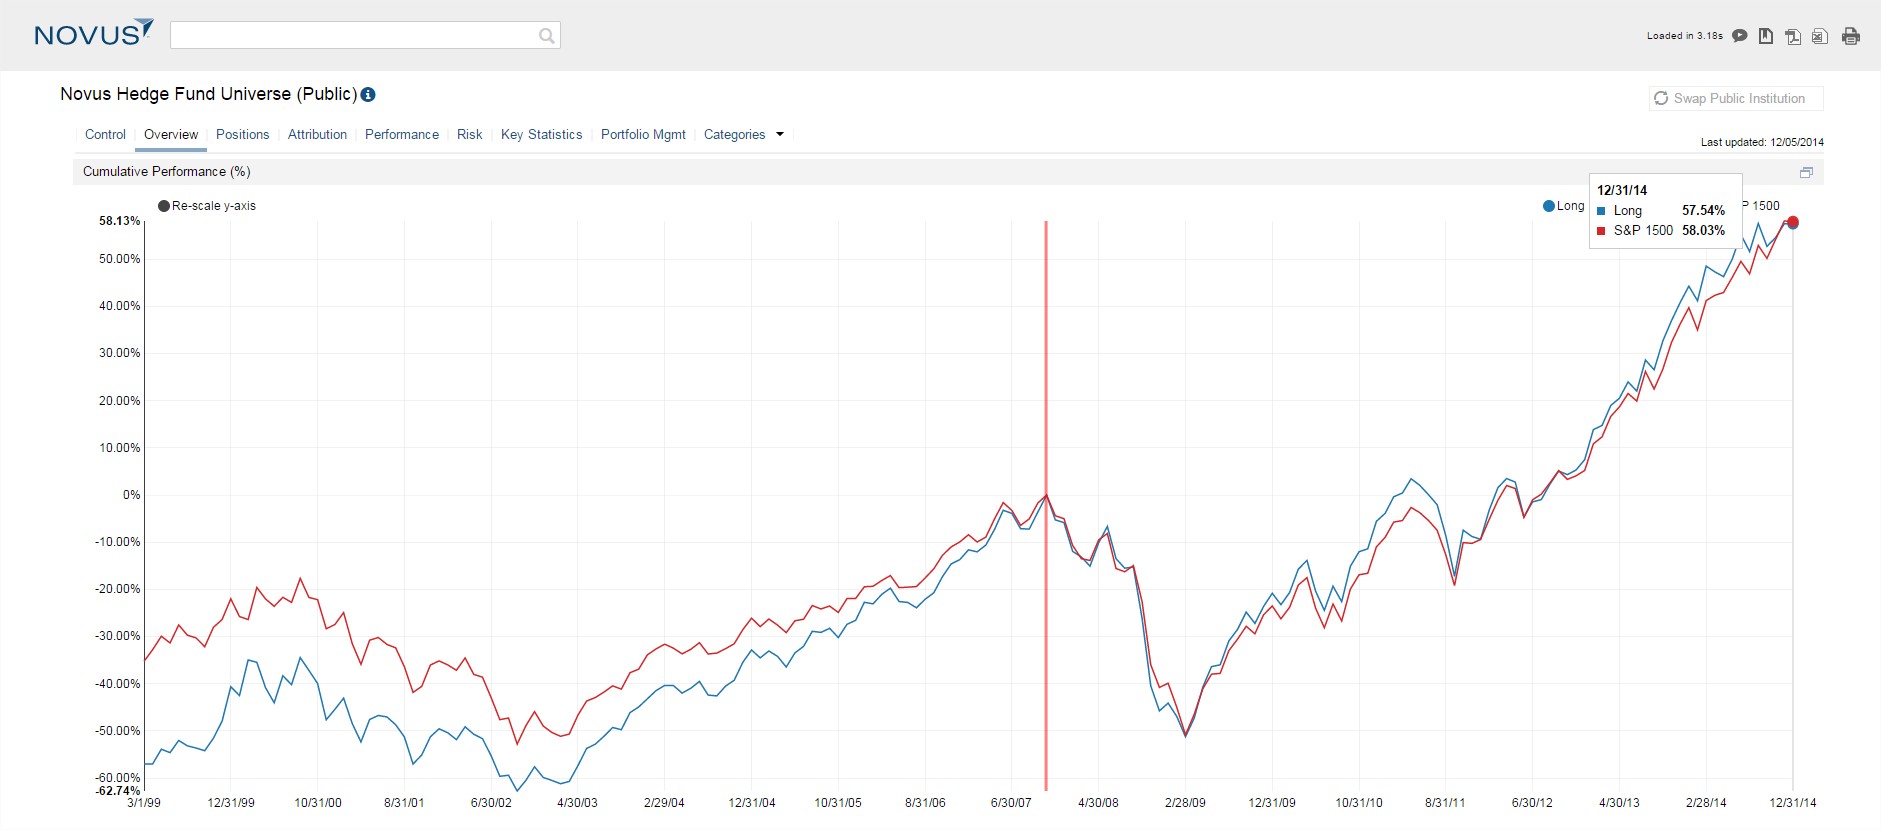Click the 0% y-axis label
This screenshot has width=1881, height=830.
coord(132,495)
